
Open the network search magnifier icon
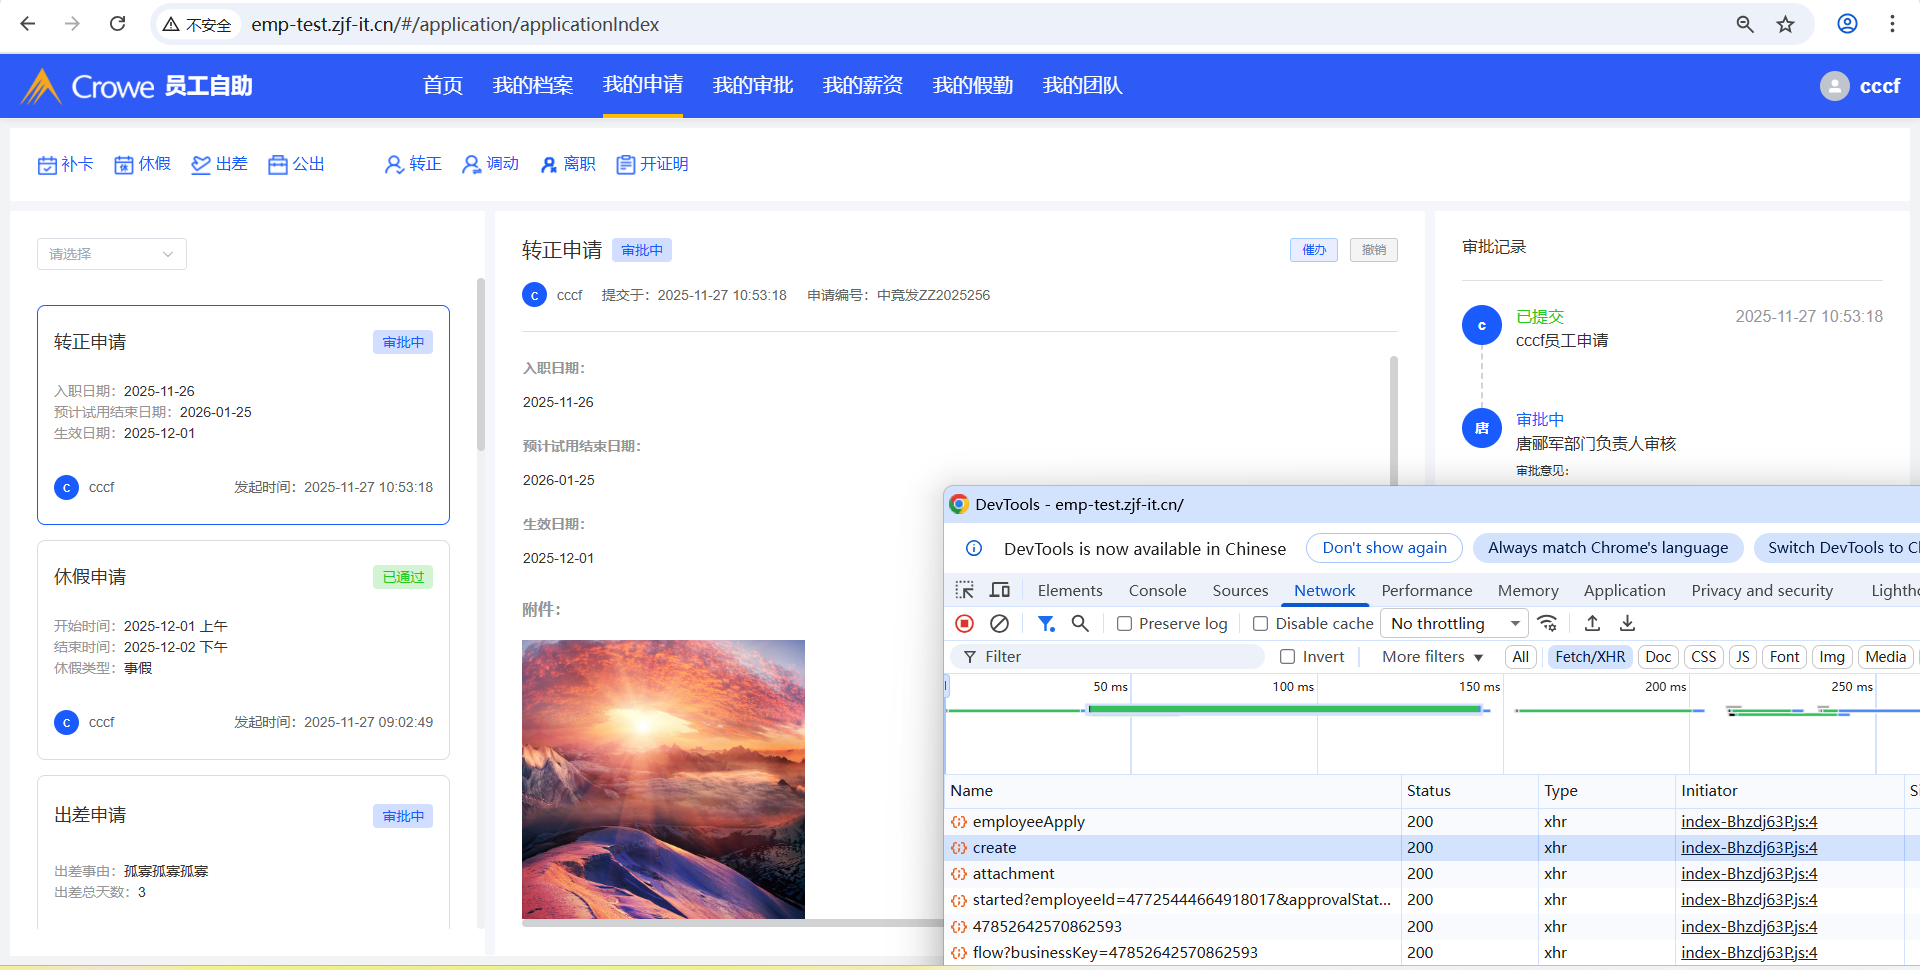1080,623
